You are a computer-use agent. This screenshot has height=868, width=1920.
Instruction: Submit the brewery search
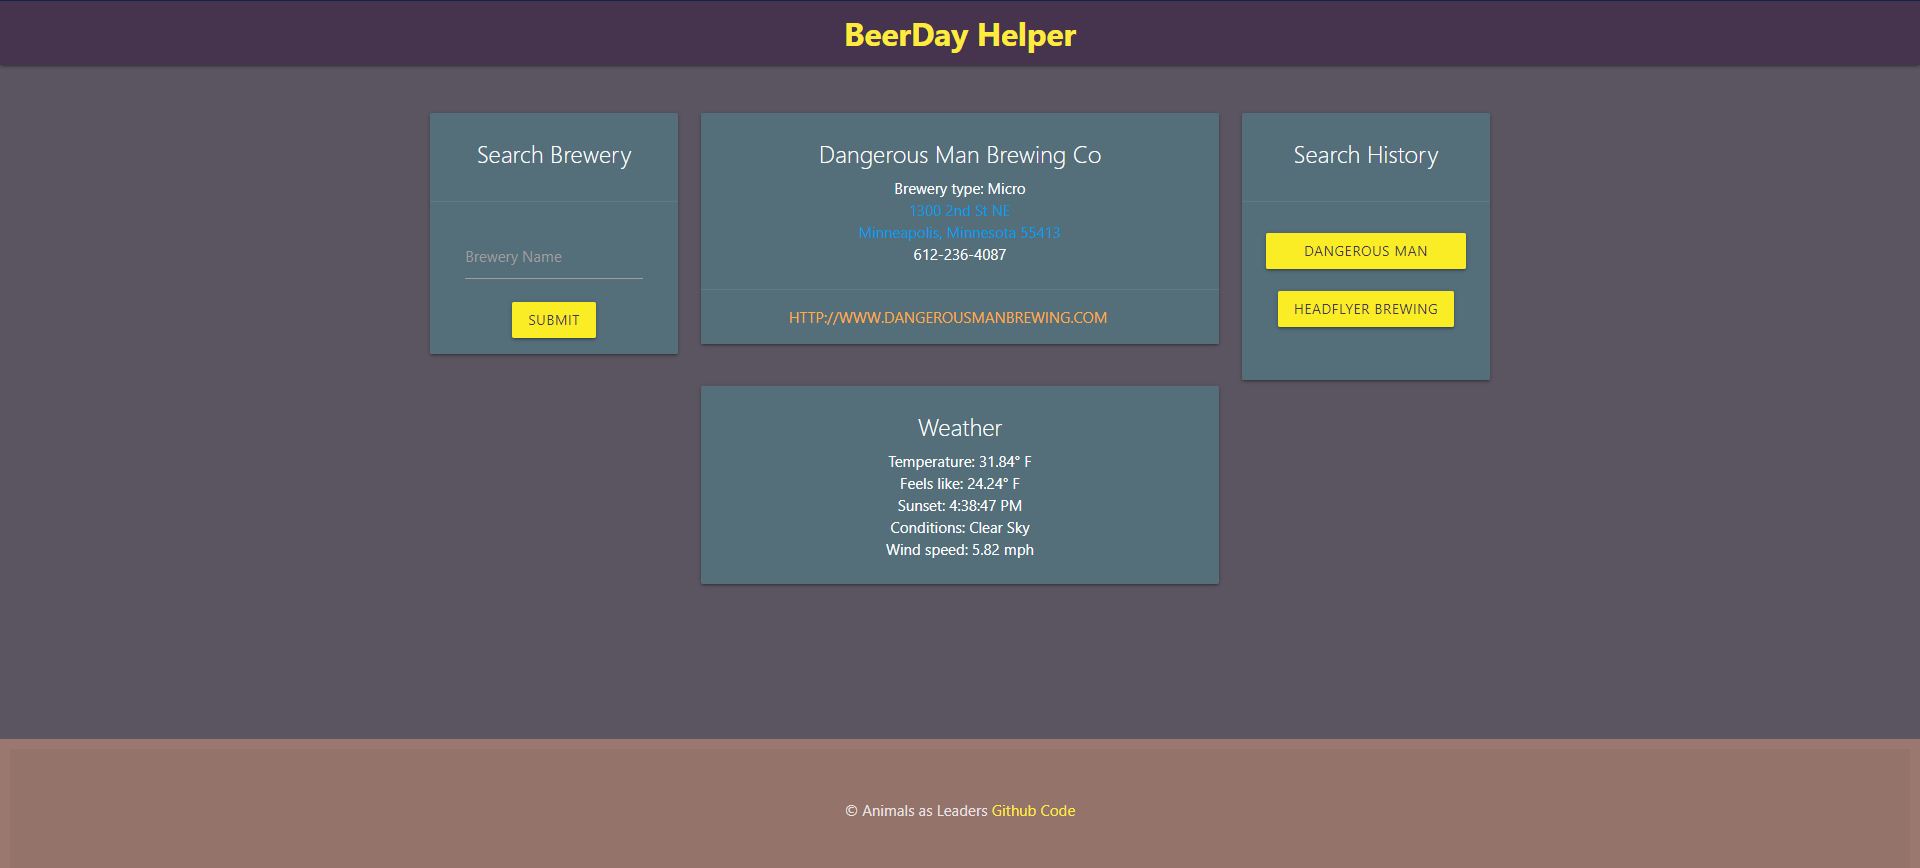pos(554,320)
